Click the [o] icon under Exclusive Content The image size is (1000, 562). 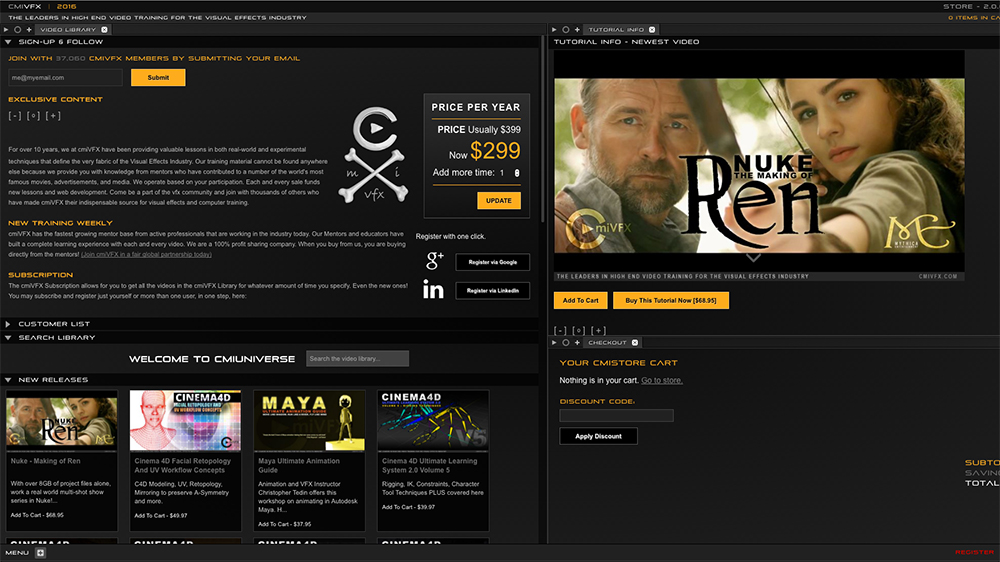pyautogui.click(x=34, y=116)
